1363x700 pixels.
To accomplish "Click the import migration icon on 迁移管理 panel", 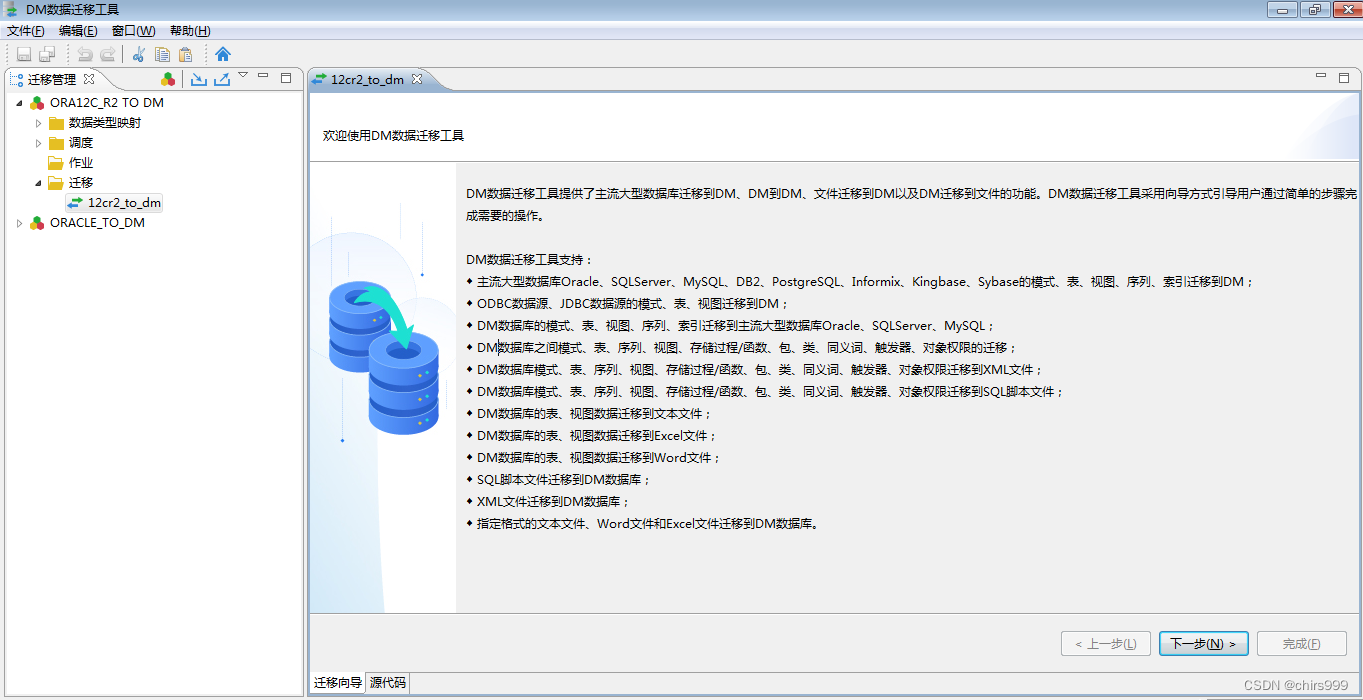I will (x=199, y=78).
